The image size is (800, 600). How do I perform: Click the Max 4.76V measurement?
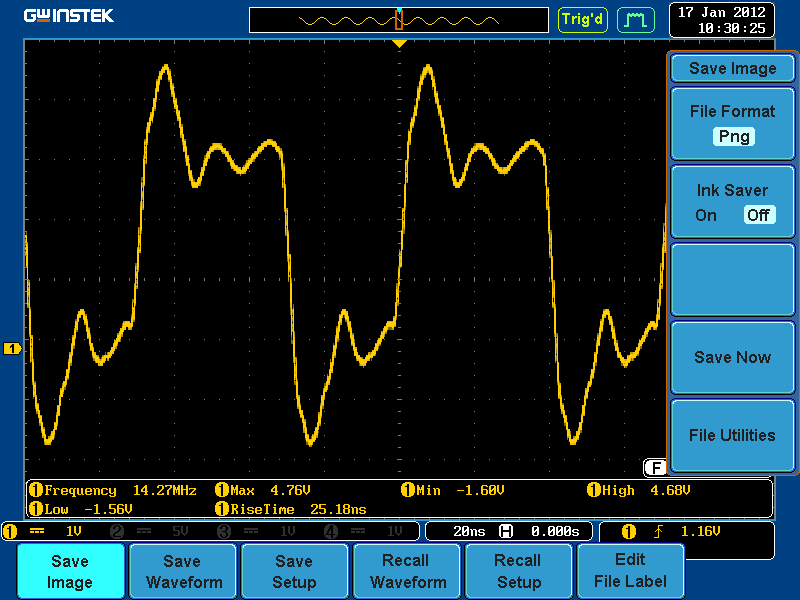pos(262,490)
